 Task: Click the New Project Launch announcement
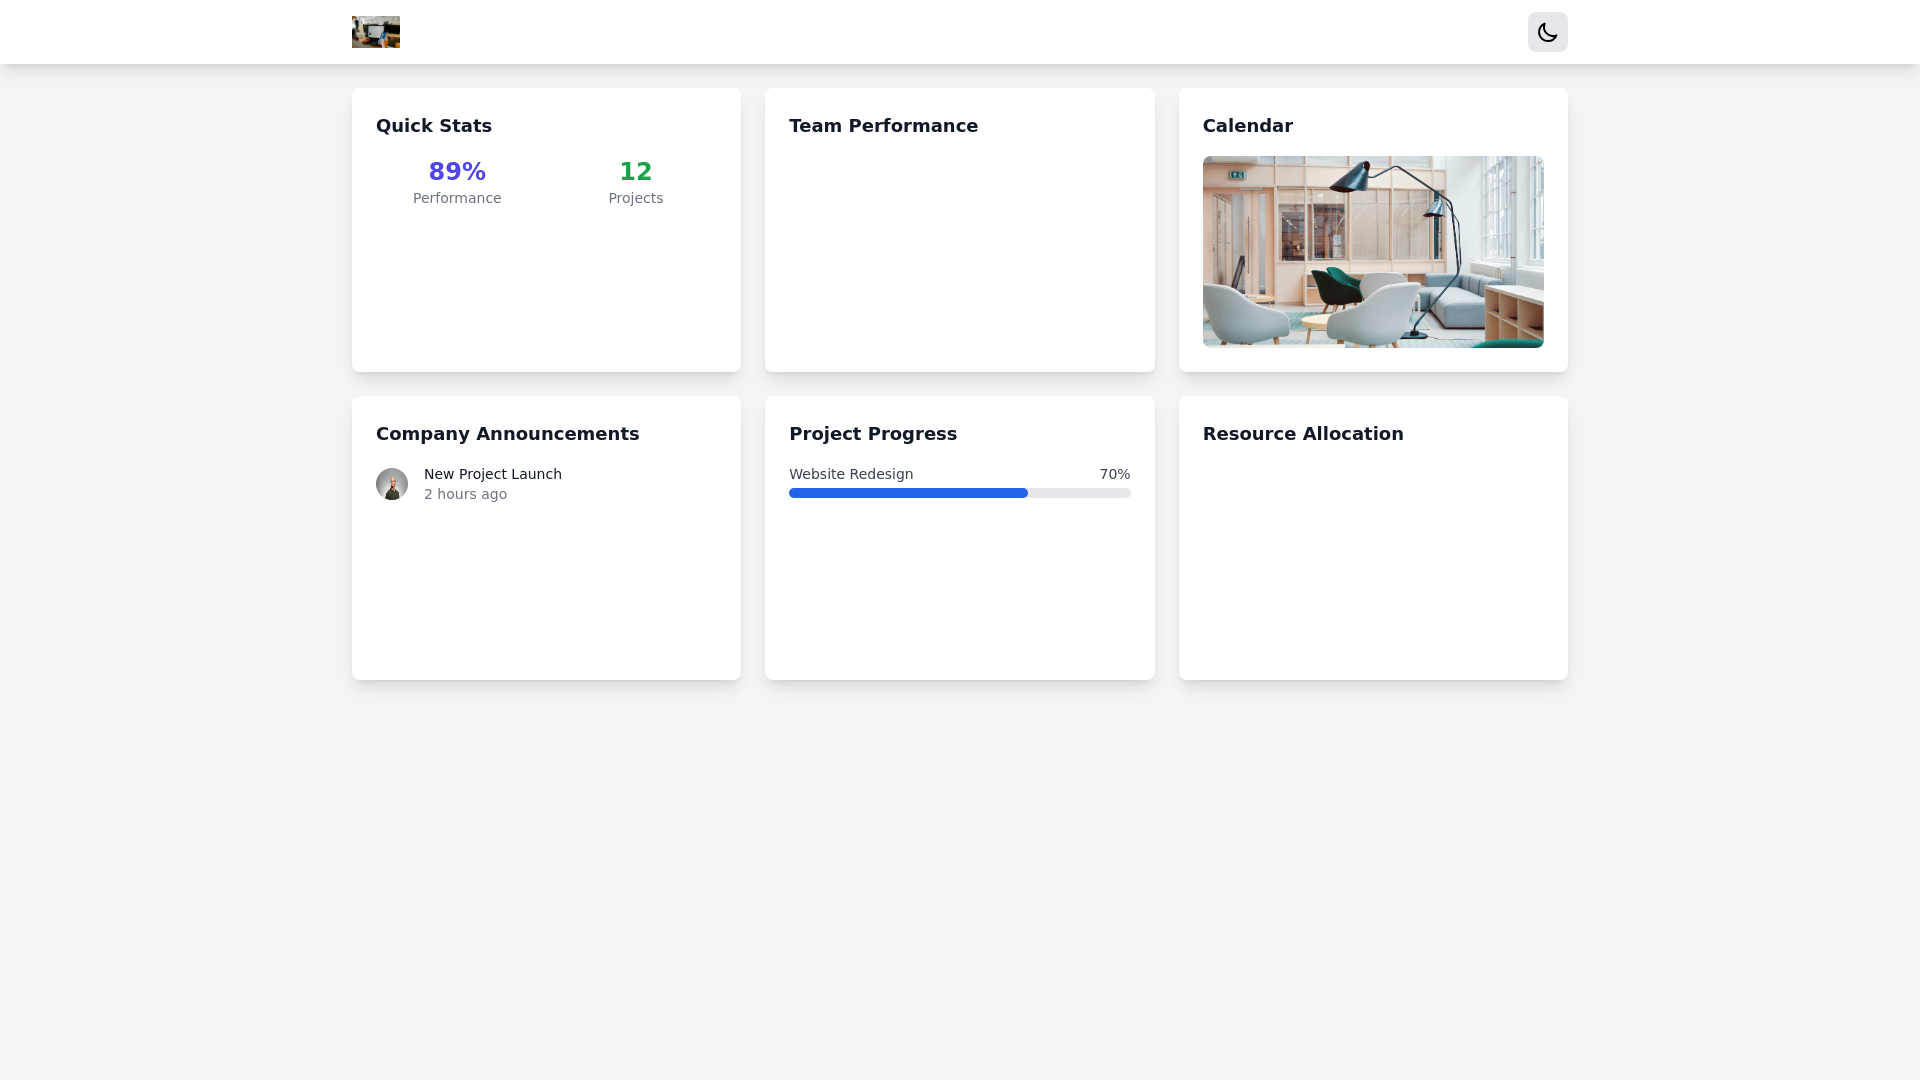pos(492,474)
